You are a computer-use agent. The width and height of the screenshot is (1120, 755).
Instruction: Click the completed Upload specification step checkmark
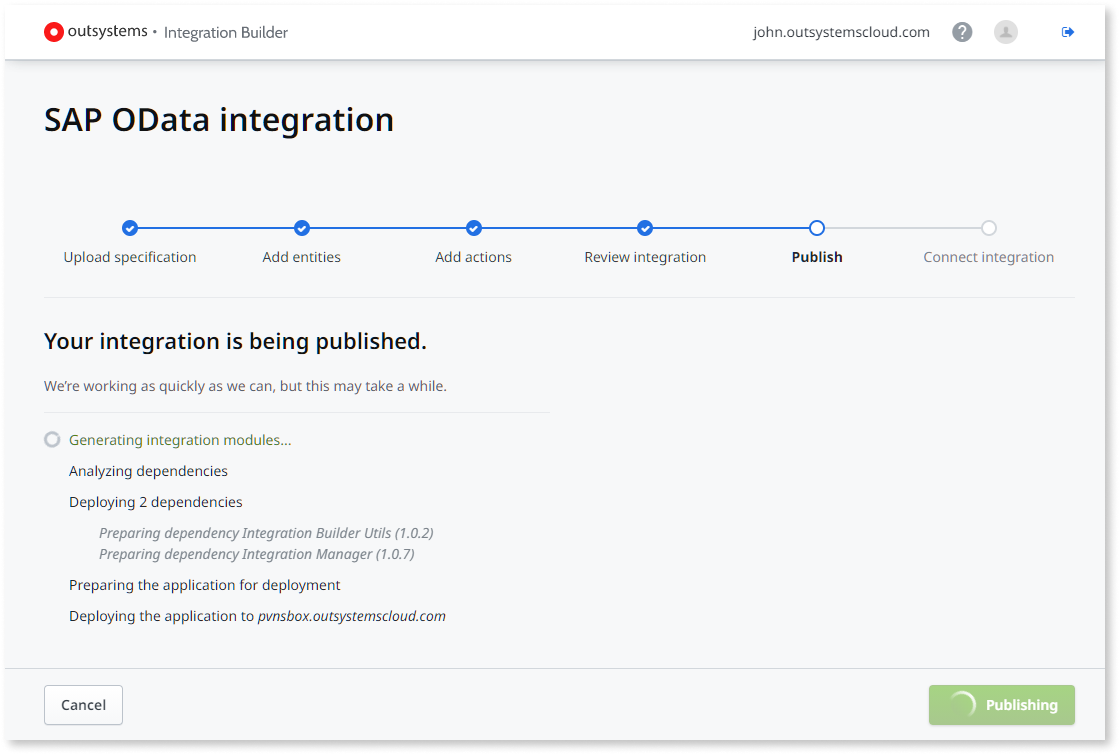[130, 228]
